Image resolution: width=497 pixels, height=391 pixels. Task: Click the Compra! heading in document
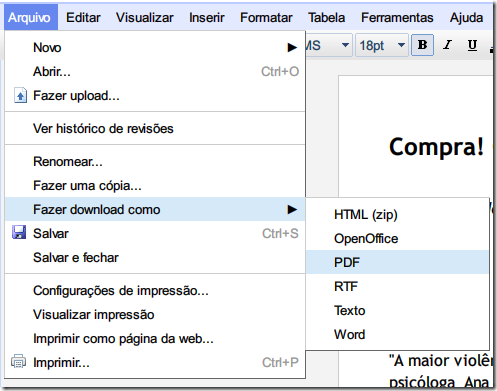click(x=436, y=147)
